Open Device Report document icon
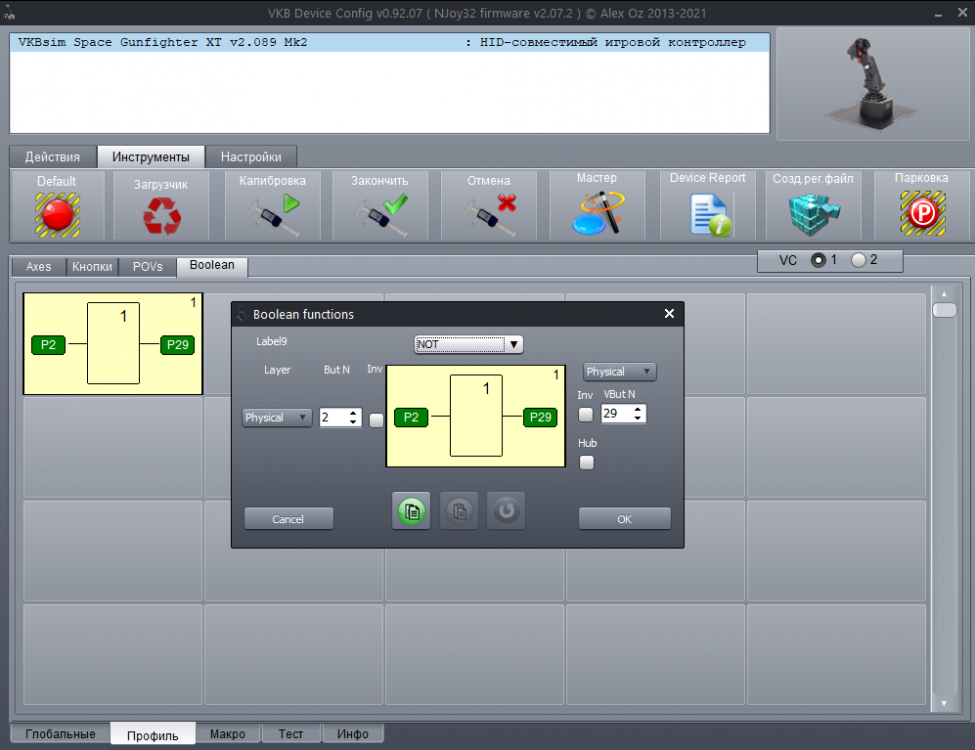The width and height of the screenshot is (975, 750). pos(710,215)
